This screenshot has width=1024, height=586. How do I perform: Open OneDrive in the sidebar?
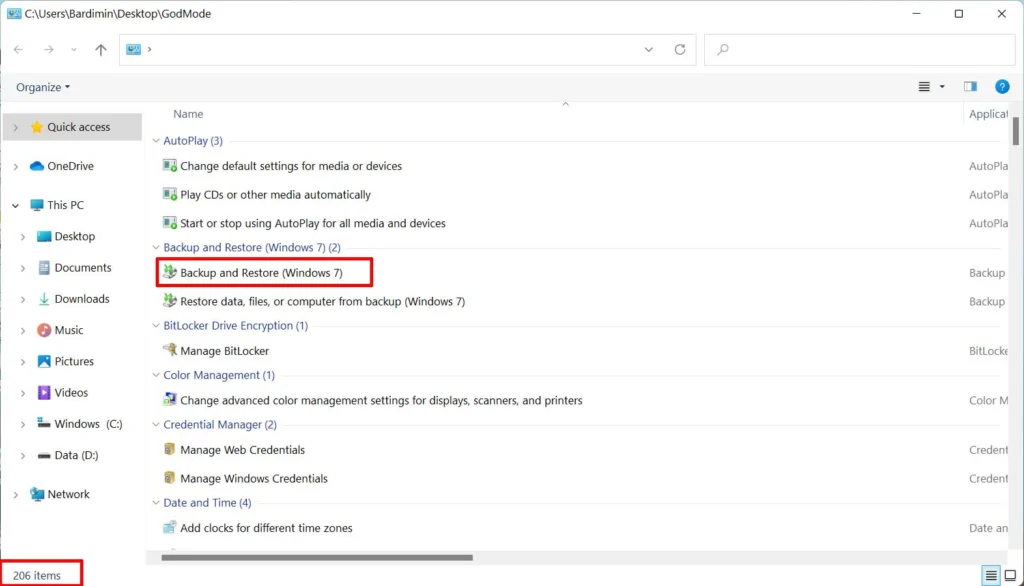pos(71,166)
